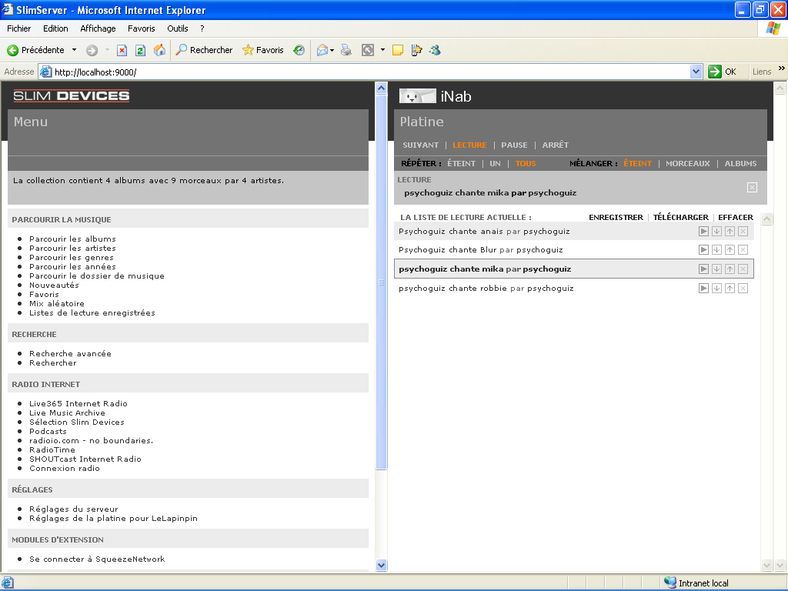
Task: Remove 'Psychoguiz chante anais' from the playlist
Action: click(743, 231)
